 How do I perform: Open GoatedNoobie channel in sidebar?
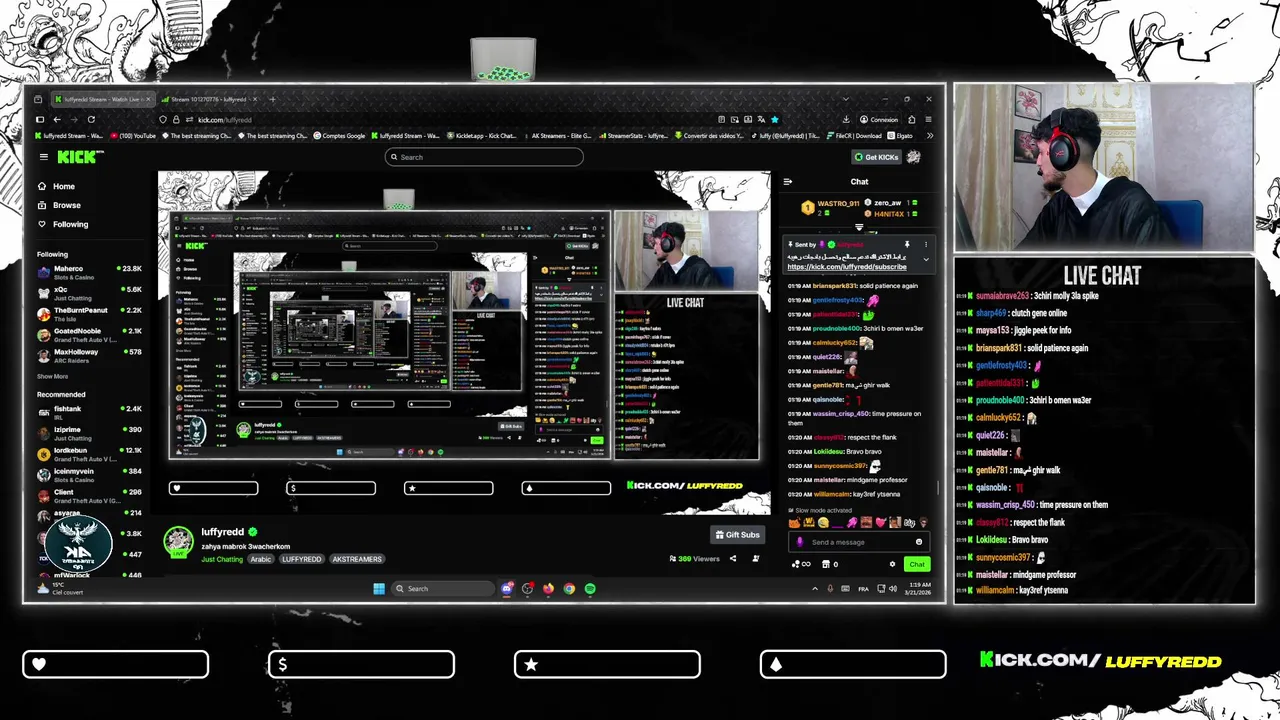[x=90, y=335]
